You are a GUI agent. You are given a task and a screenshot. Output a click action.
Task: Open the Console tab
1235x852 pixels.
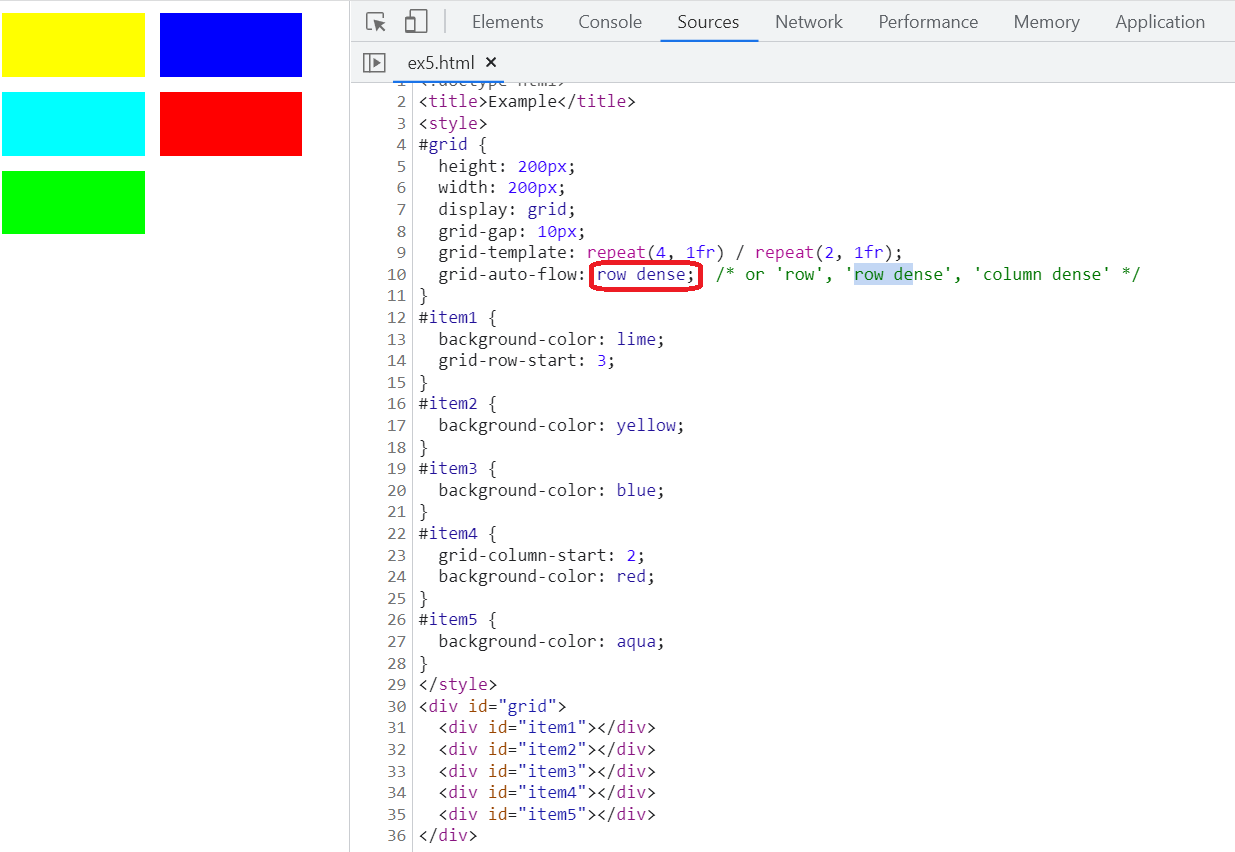pyautogui.click(x=609, y=22)
